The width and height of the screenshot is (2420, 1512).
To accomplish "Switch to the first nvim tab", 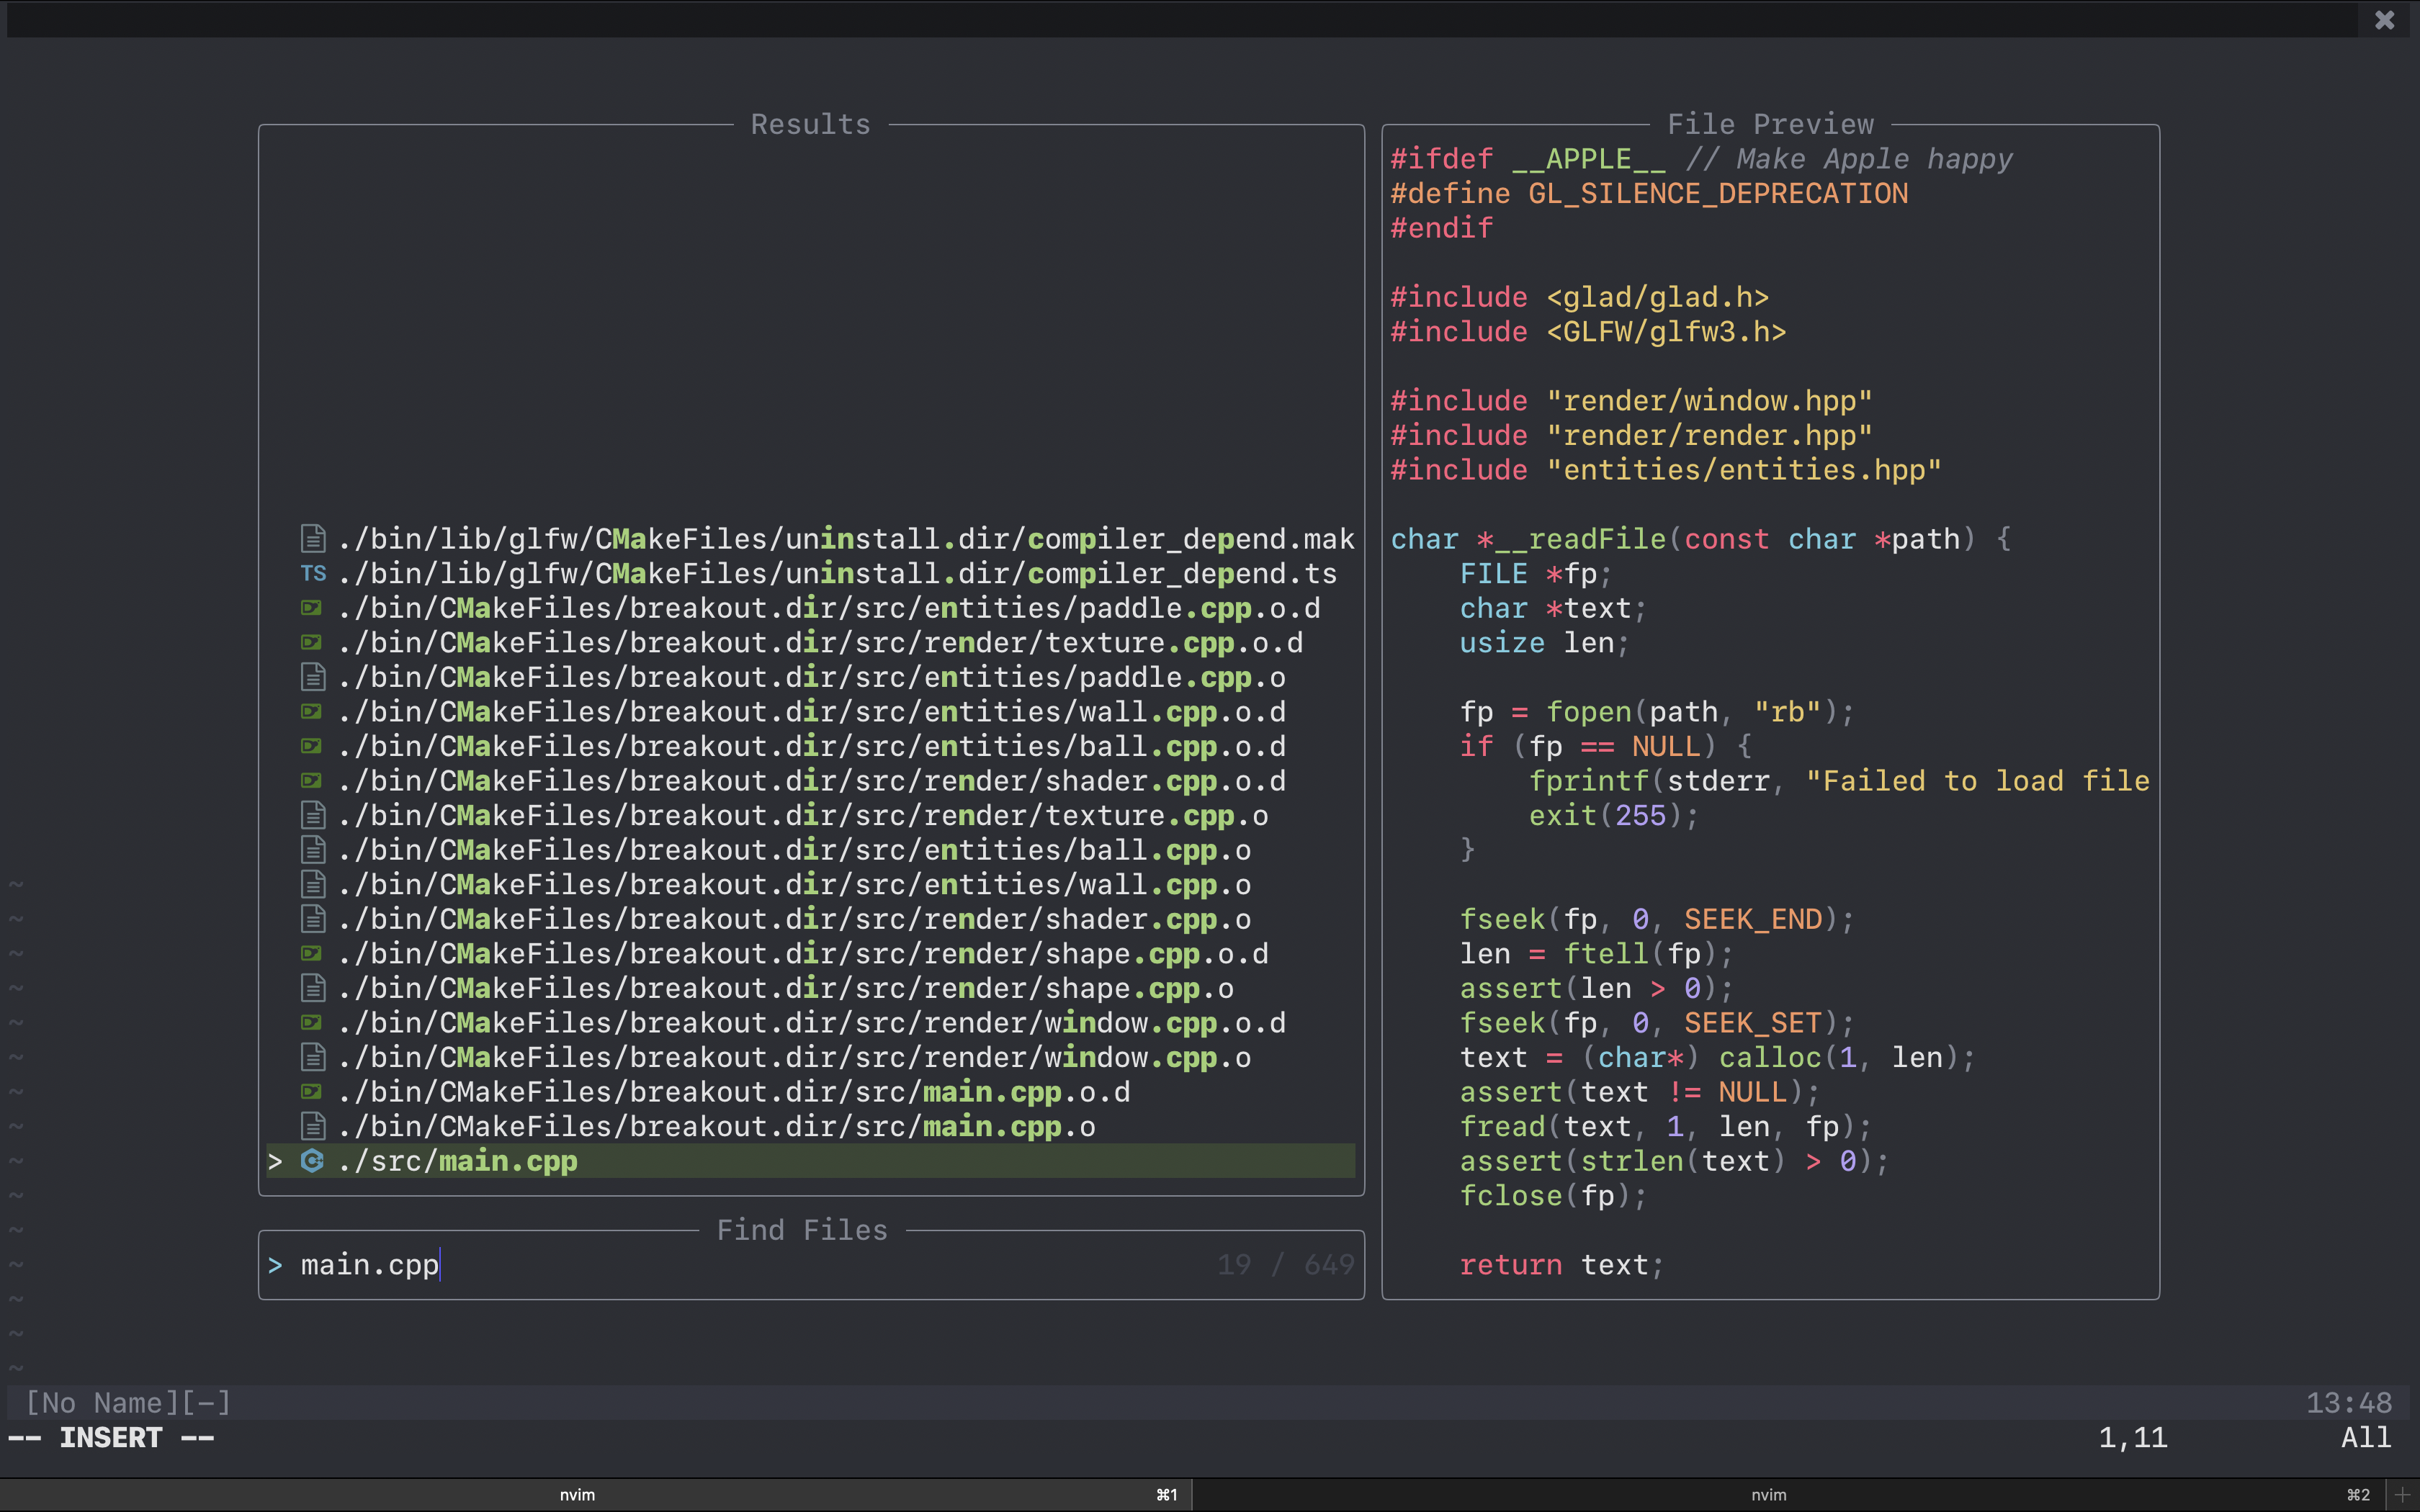I will (x=596, y=1495).
